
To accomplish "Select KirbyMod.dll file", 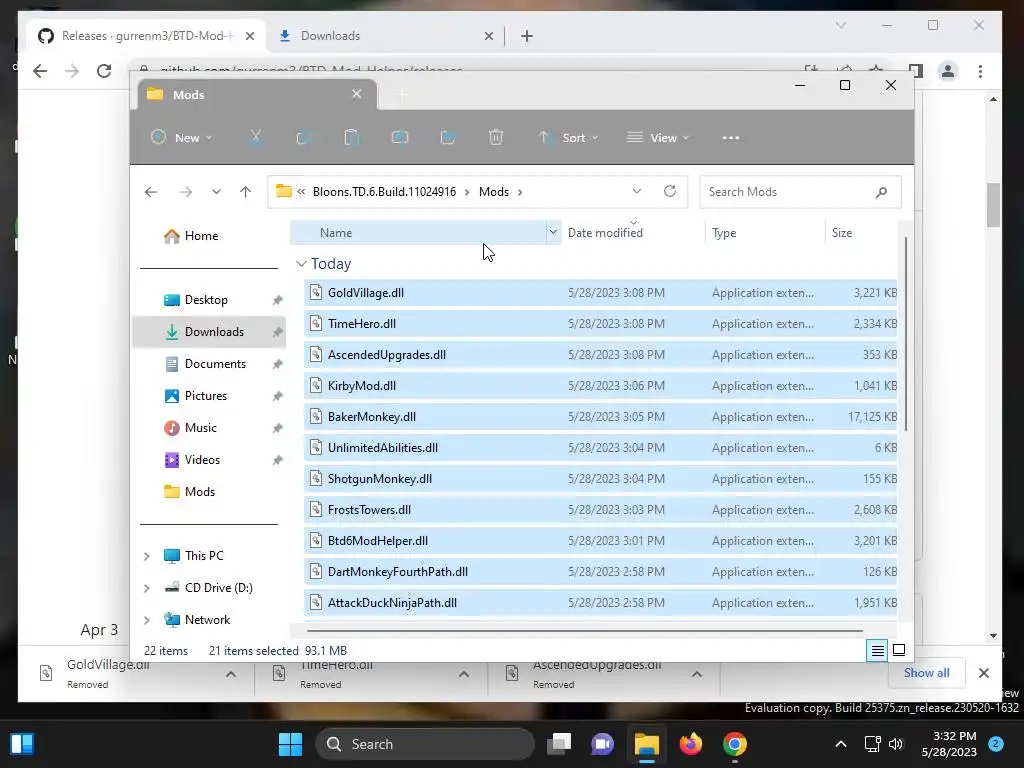I will (600, 386).
